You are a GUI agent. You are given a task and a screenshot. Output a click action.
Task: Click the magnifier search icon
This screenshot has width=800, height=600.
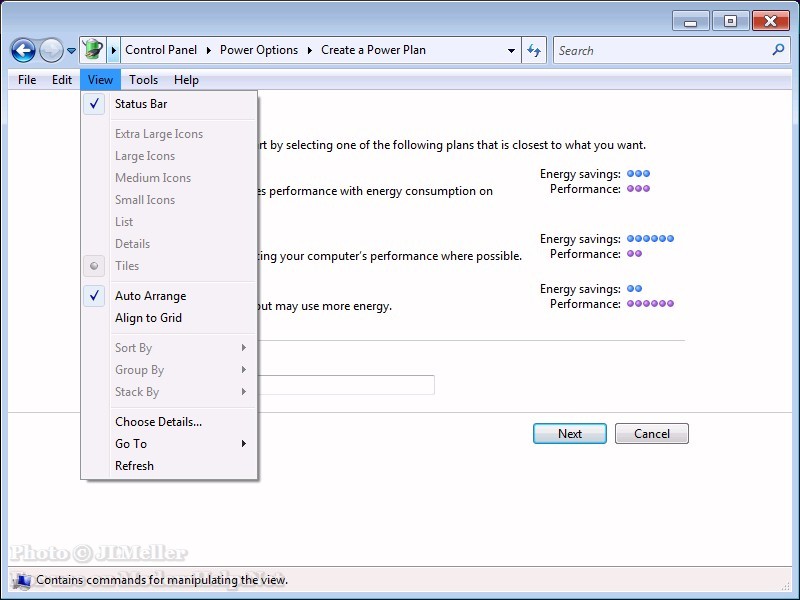click(778, 50)
